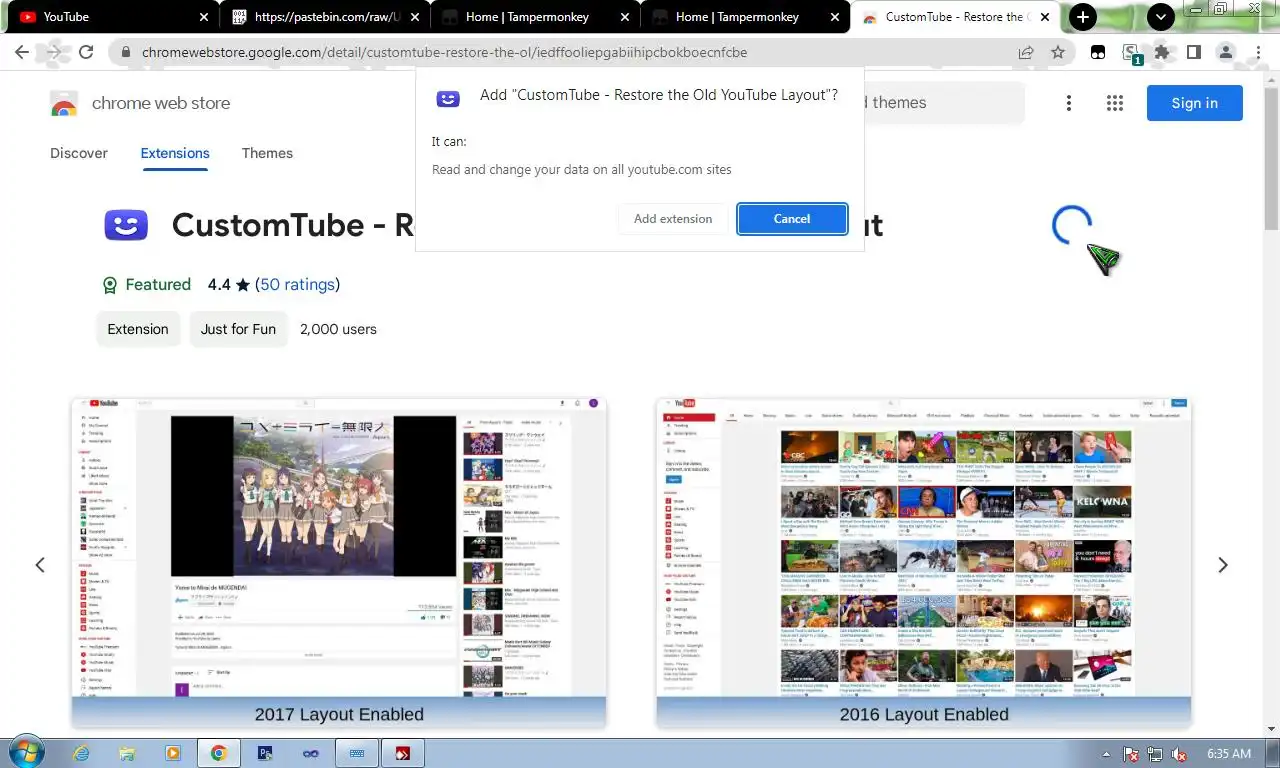This screenshot has width=1280, height=768.
Task: Open the media player taskbar icon
Action: pyautogui.click(x=173, y=753)
